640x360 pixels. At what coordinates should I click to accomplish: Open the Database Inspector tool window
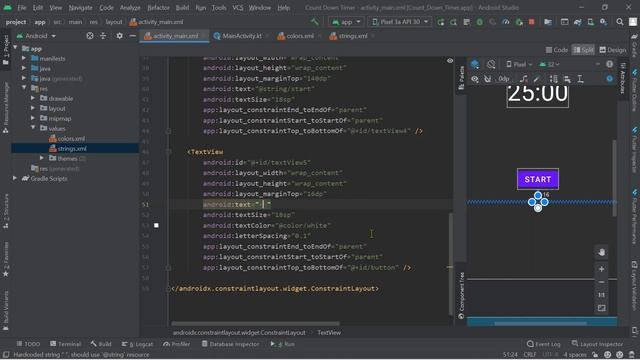click(231, 344)
